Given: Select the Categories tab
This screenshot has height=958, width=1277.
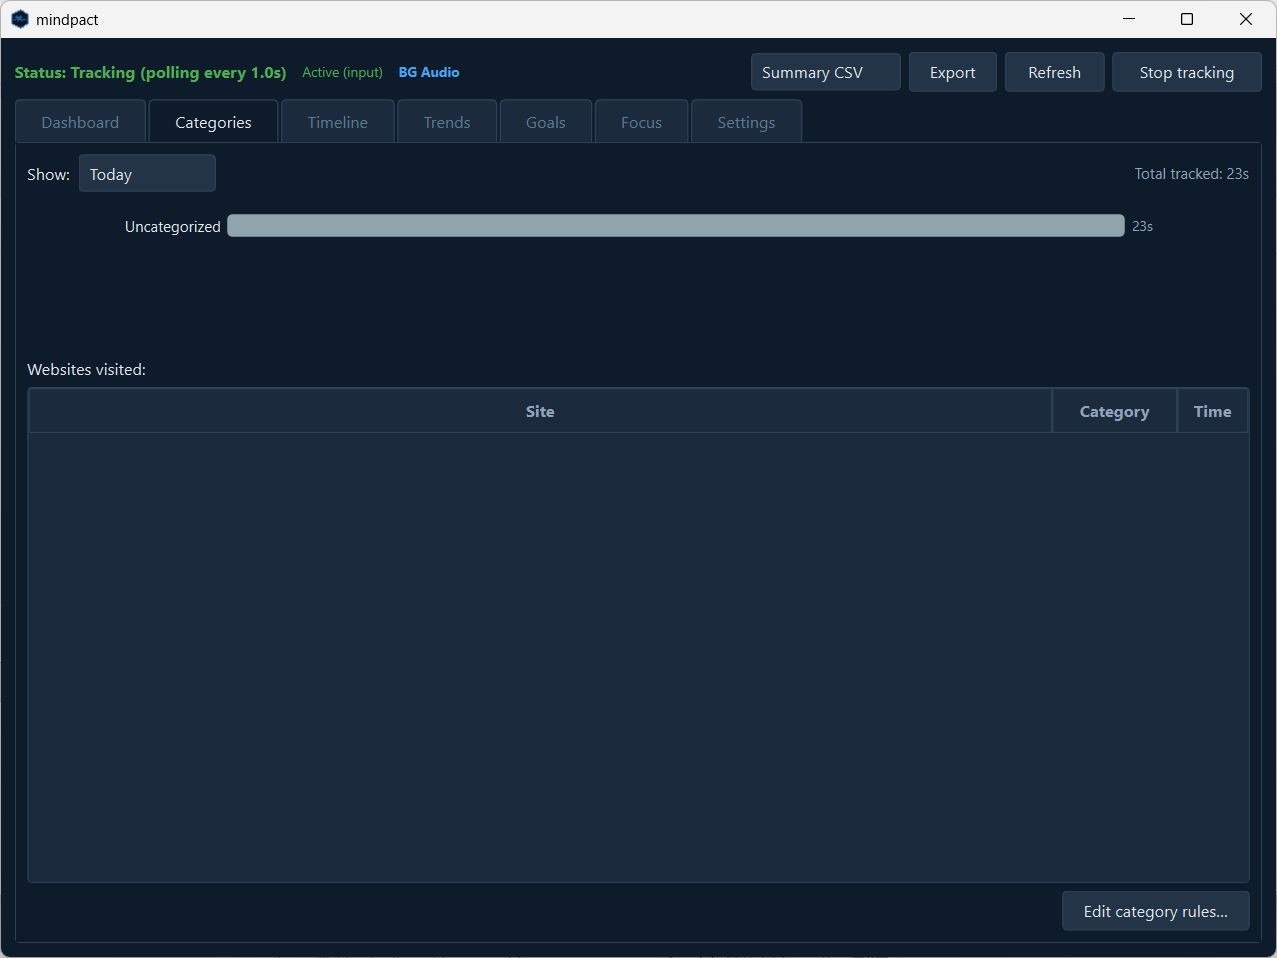Looking at the screenshot, I should (x=213, y=122).
